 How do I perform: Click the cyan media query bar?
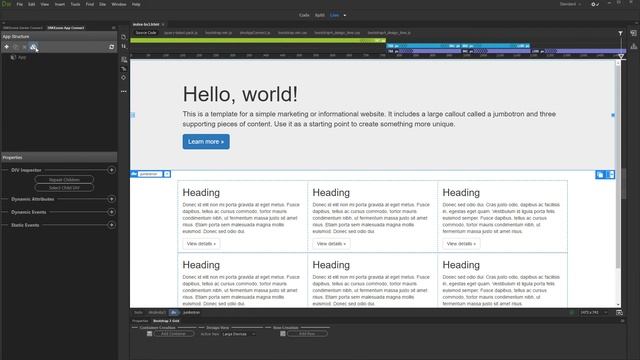[x=458, y=46]
